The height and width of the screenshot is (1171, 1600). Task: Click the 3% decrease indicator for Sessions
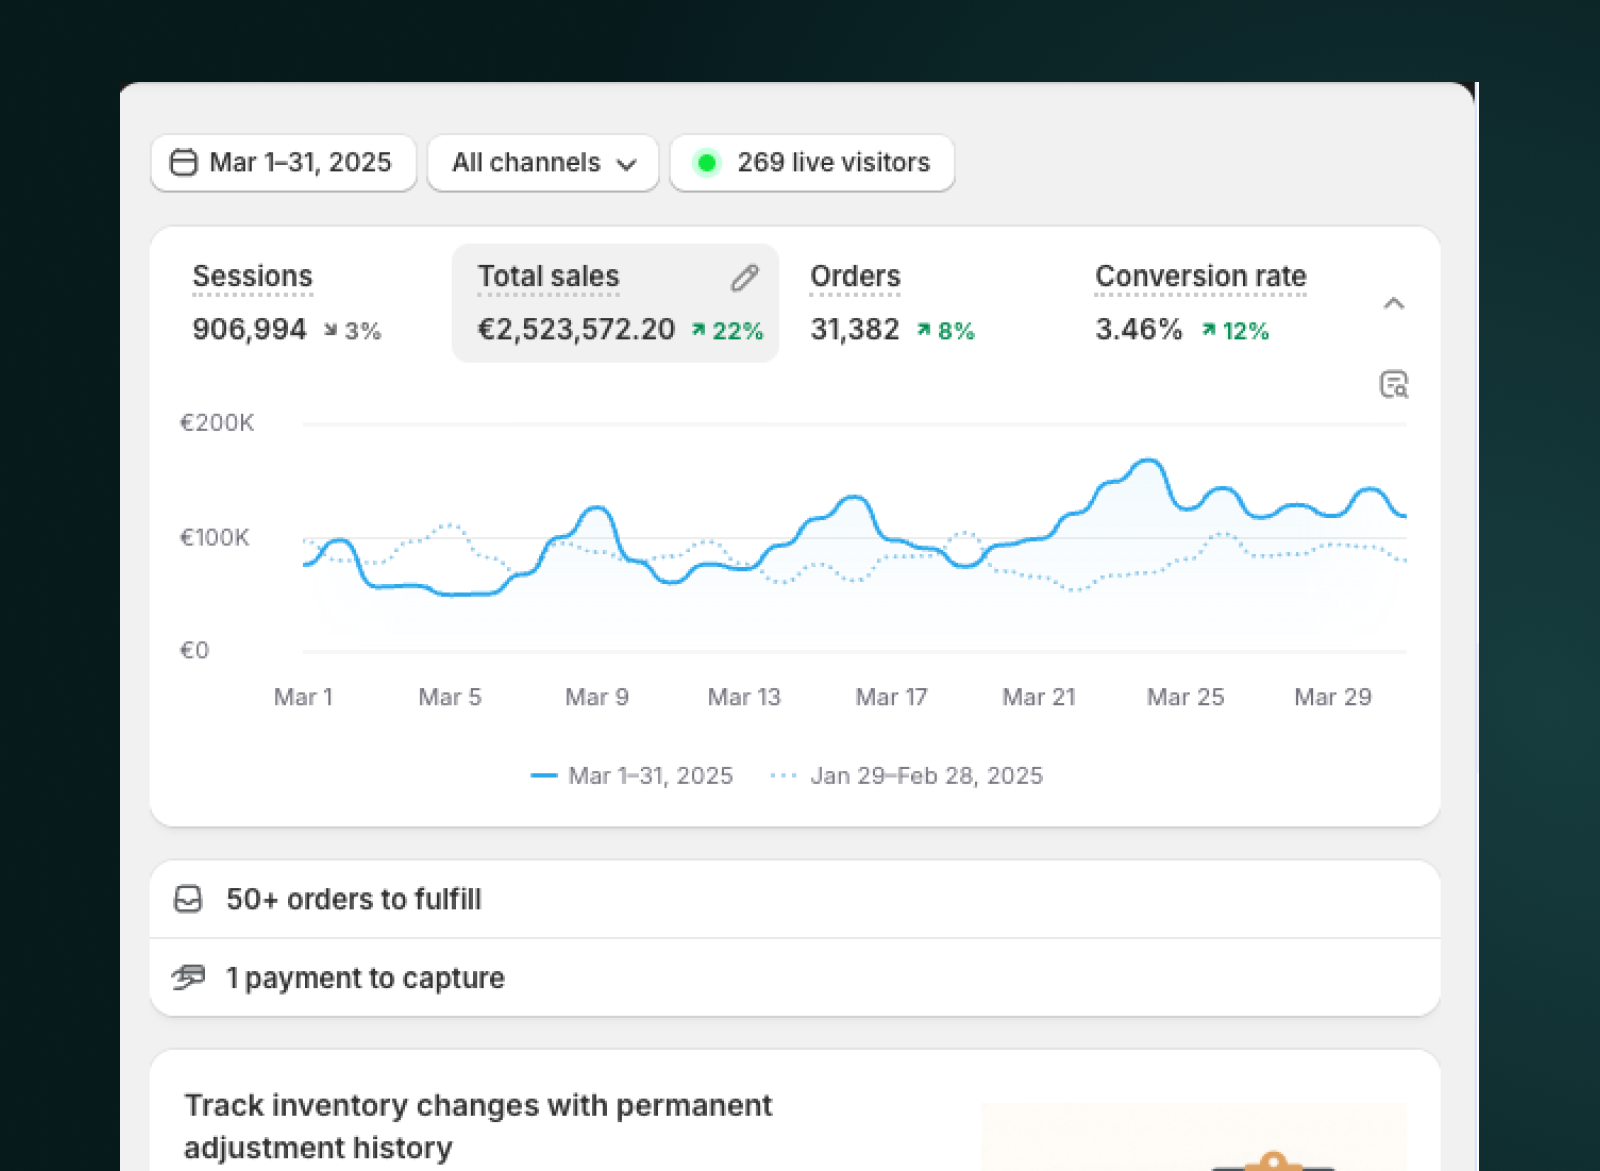pyautogui.click(x=352, y=330)
